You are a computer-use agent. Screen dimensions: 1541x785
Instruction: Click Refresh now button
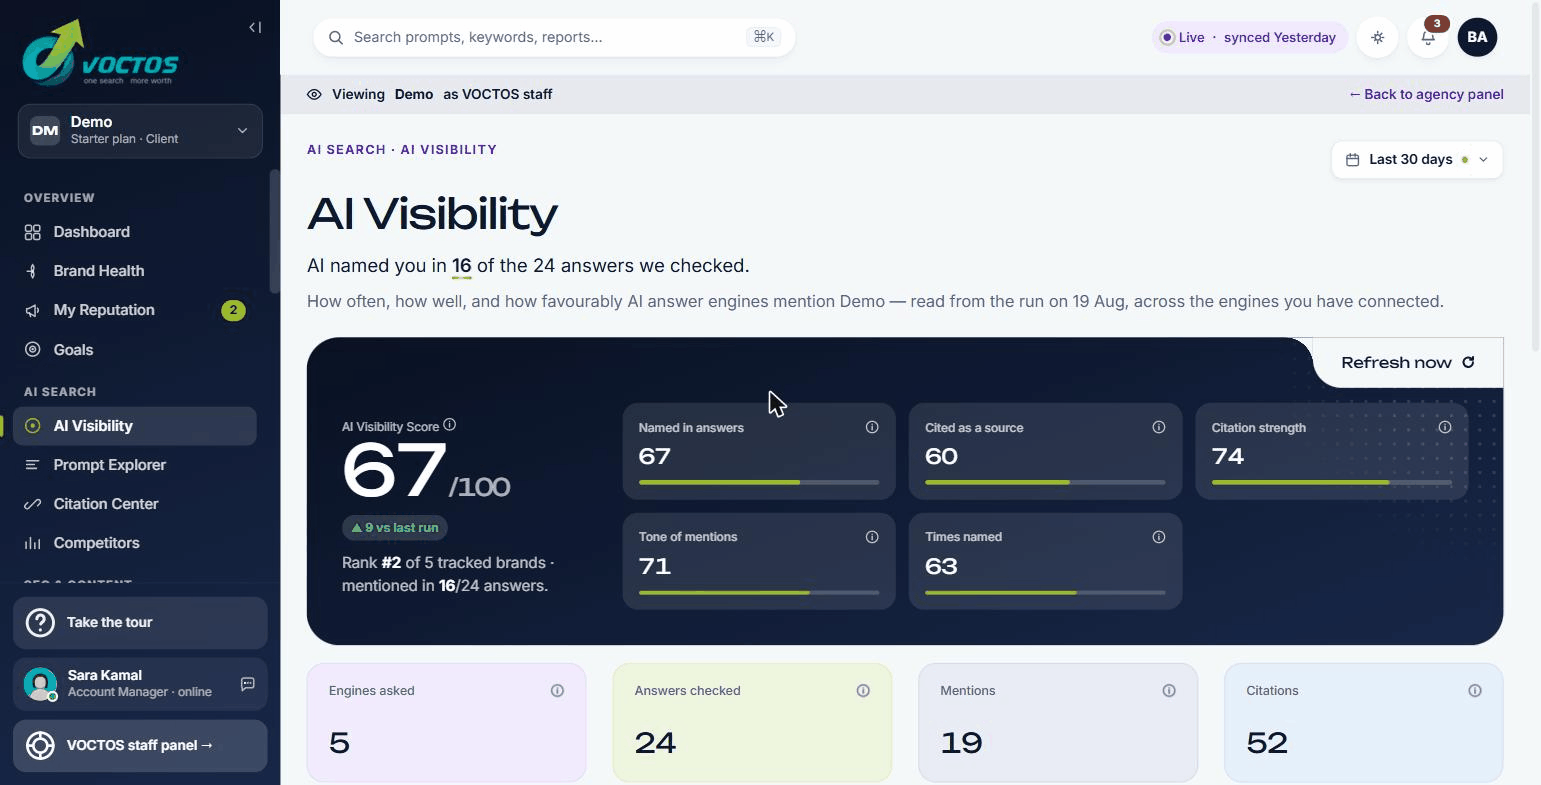click(1407, 363)
